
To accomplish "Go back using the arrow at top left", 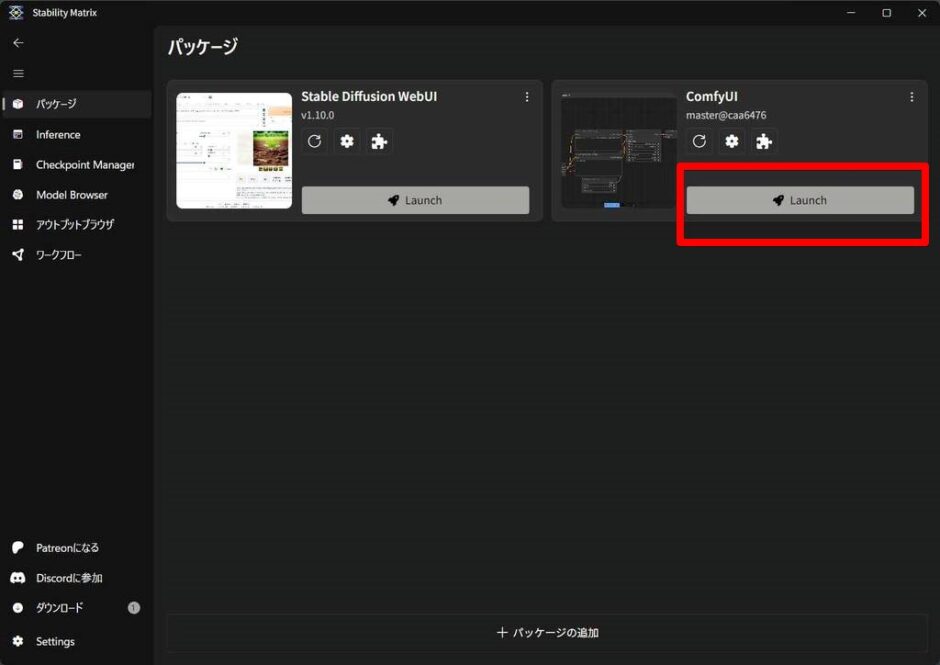I will click(18, 42).
